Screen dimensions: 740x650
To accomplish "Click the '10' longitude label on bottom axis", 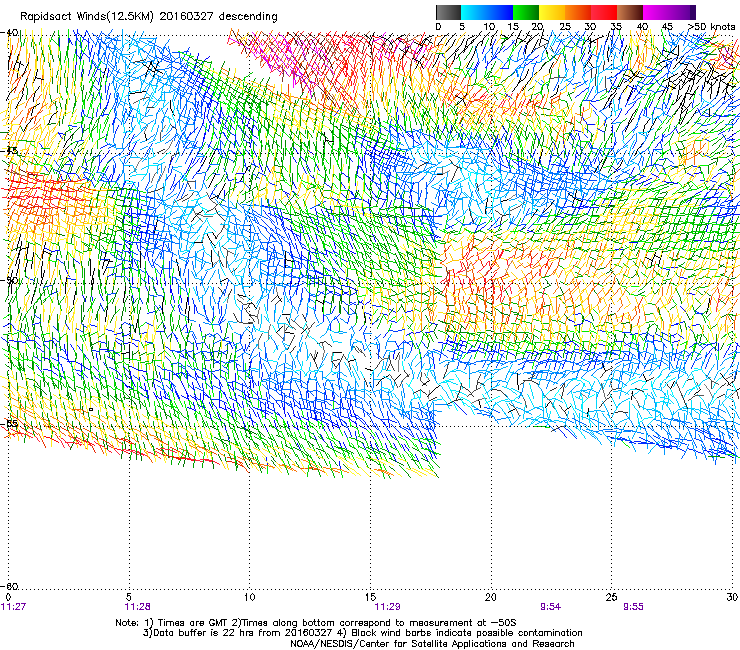I will click(x=249, y=597).
